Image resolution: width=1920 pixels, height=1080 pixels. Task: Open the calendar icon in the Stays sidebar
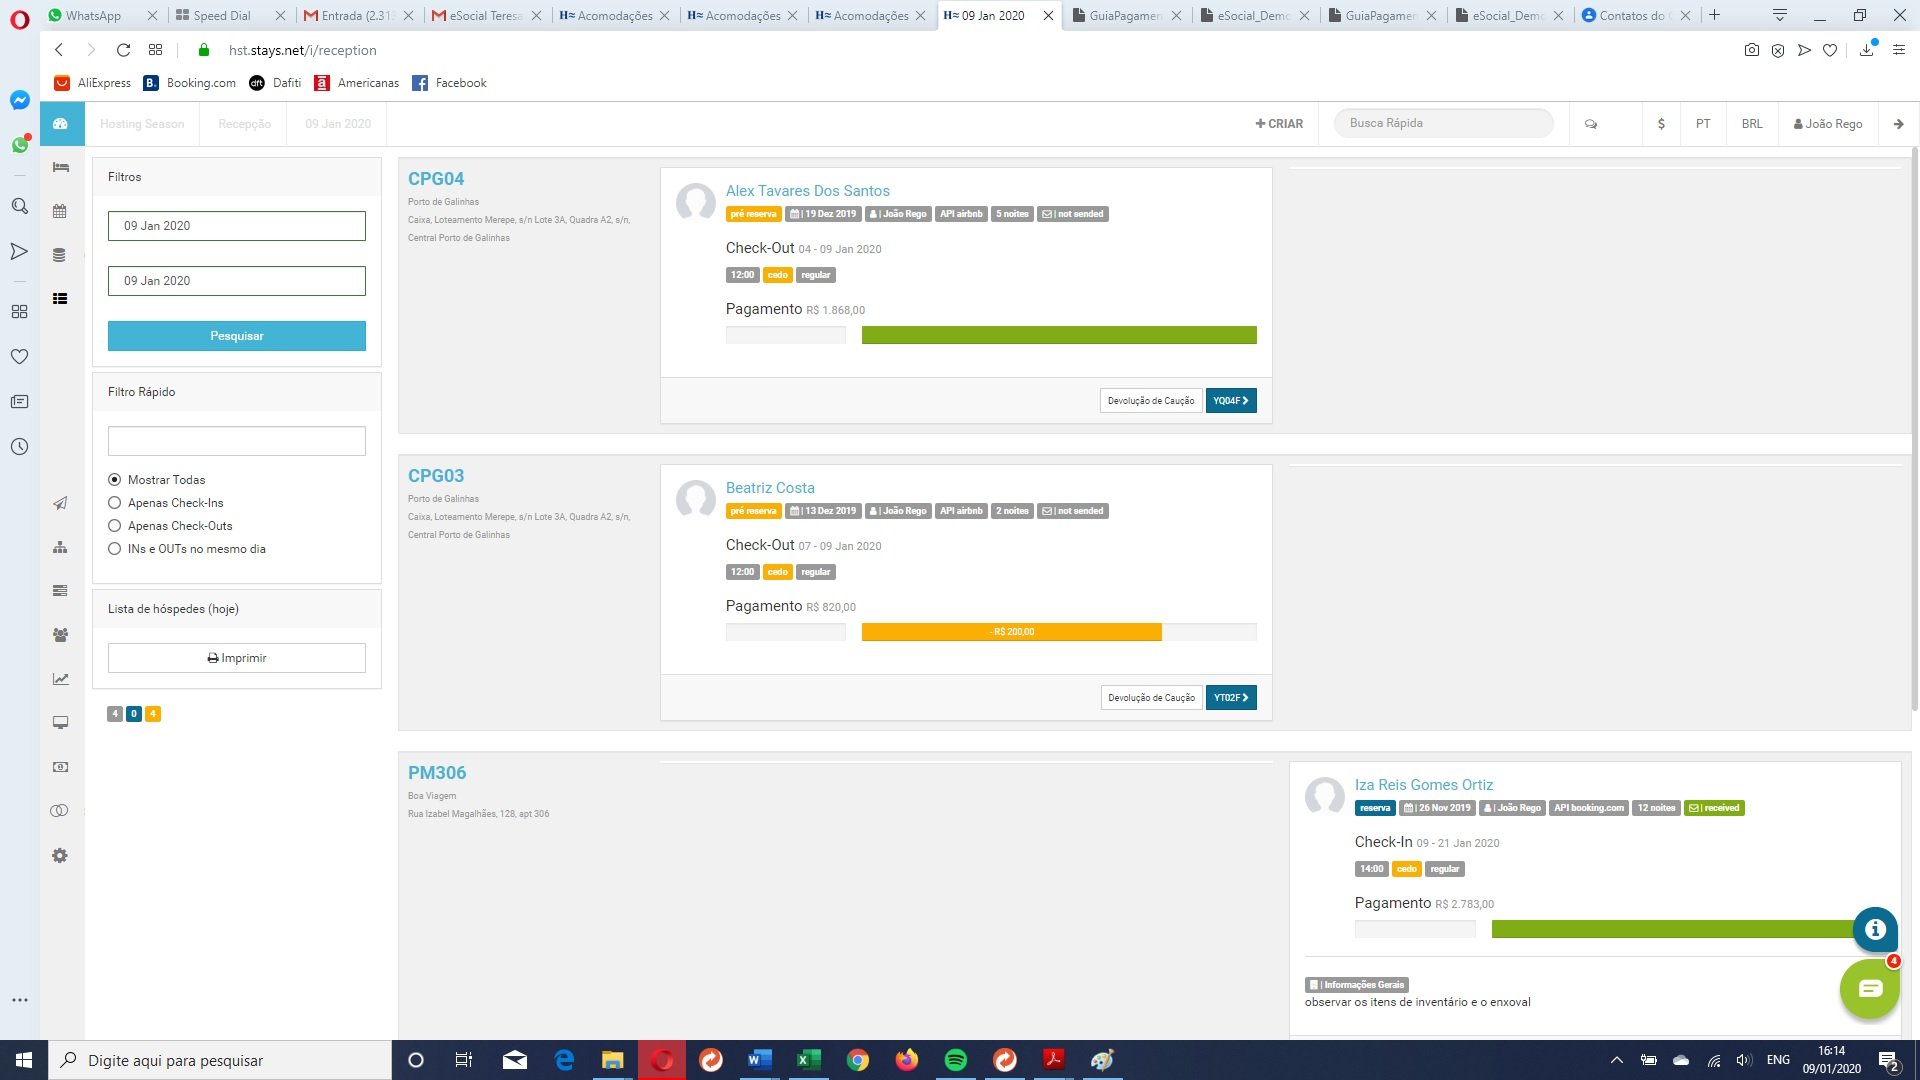(60, 211)
